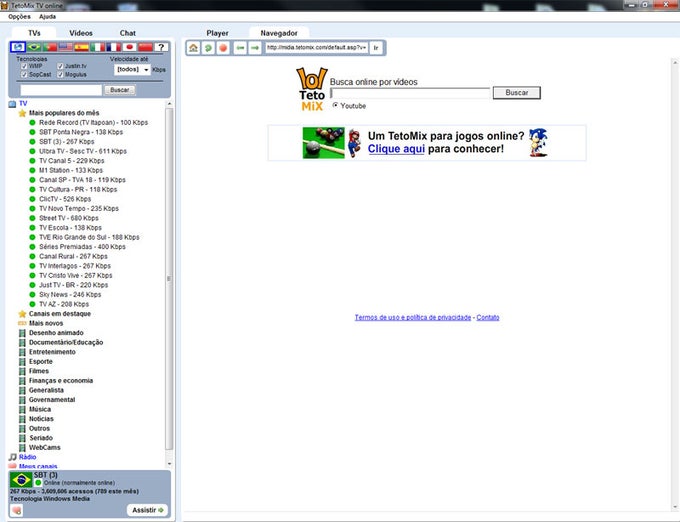Navigate back with left green arrow
The height and width of the screenshot is (522, 680).
(x=240, y=48)
